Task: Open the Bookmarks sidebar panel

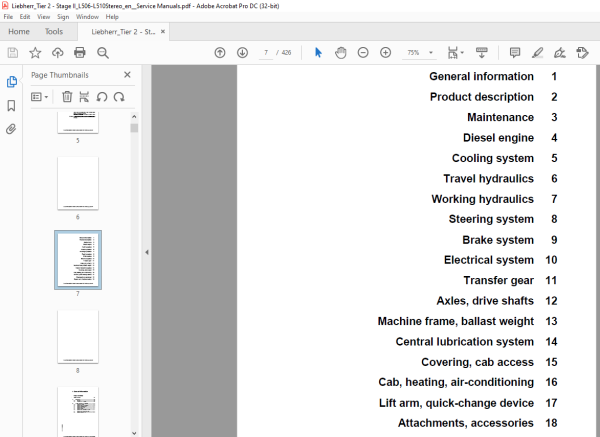Action: tap(11, 106)
